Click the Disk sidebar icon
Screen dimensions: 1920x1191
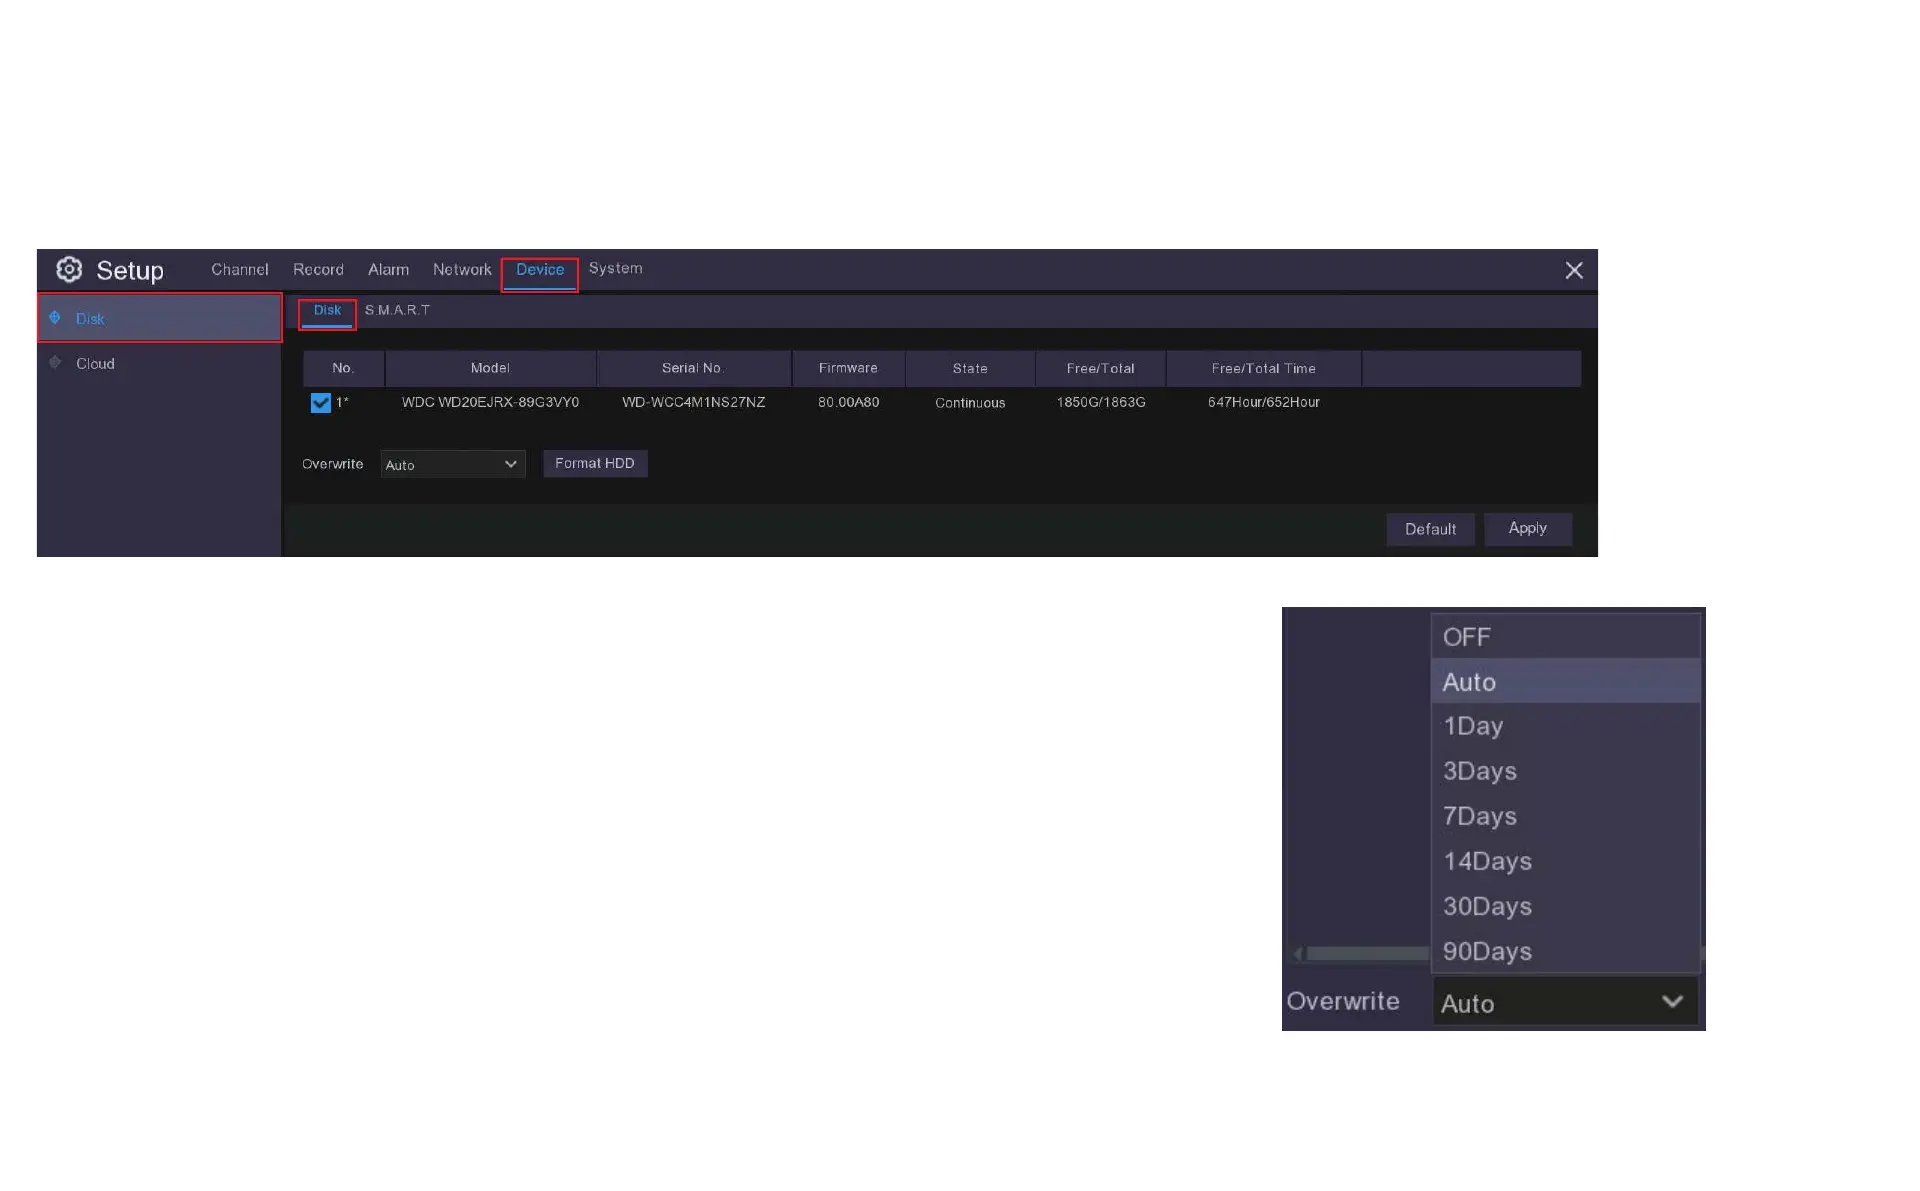coord(55,318)
